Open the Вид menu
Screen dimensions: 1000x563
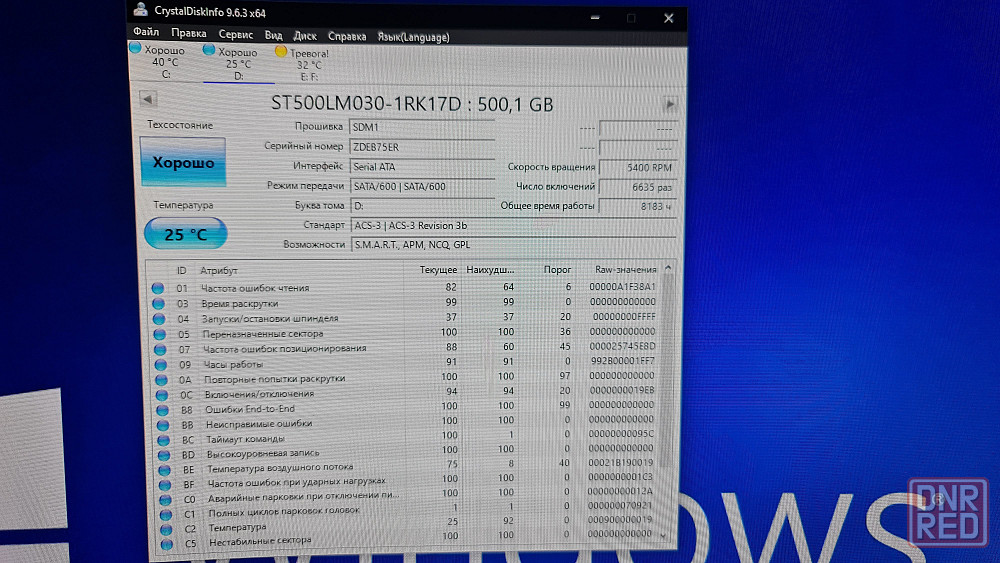pyautogui.click(x=273, y=35)
